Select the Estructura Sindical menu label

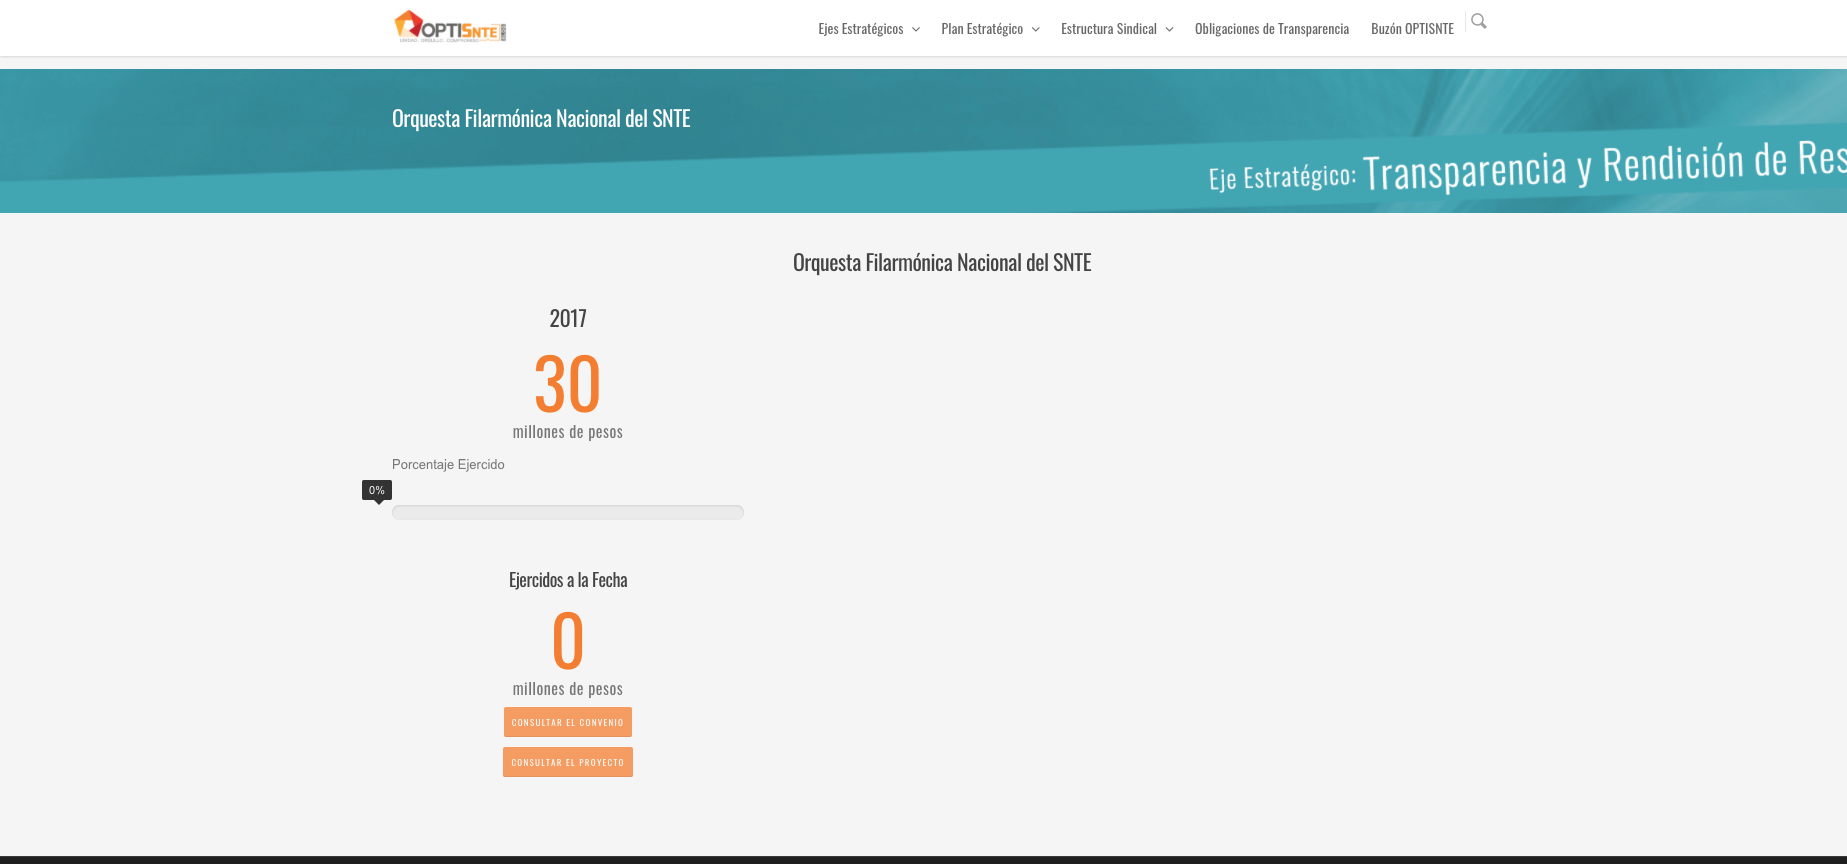click(x=1108, y=29)
